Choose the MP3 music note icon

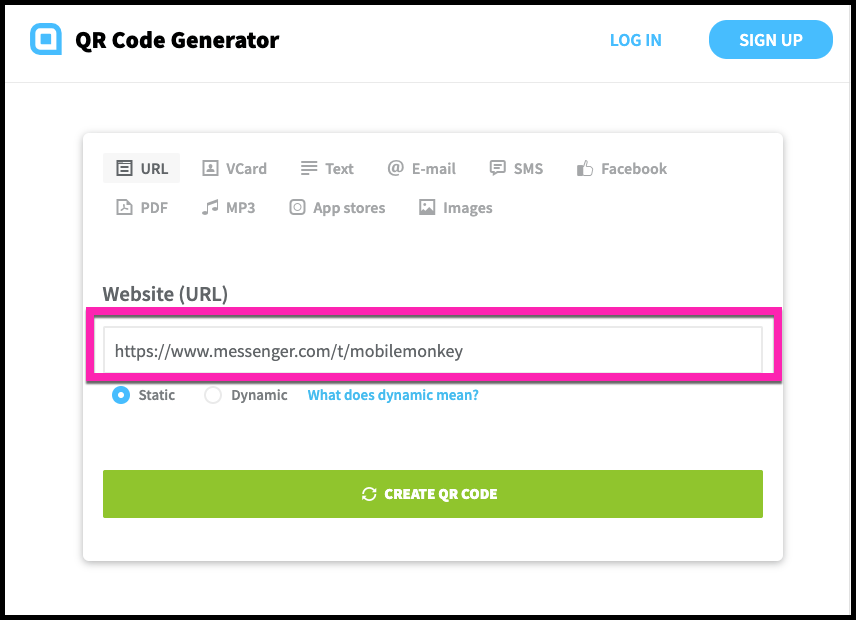(210, 208)
